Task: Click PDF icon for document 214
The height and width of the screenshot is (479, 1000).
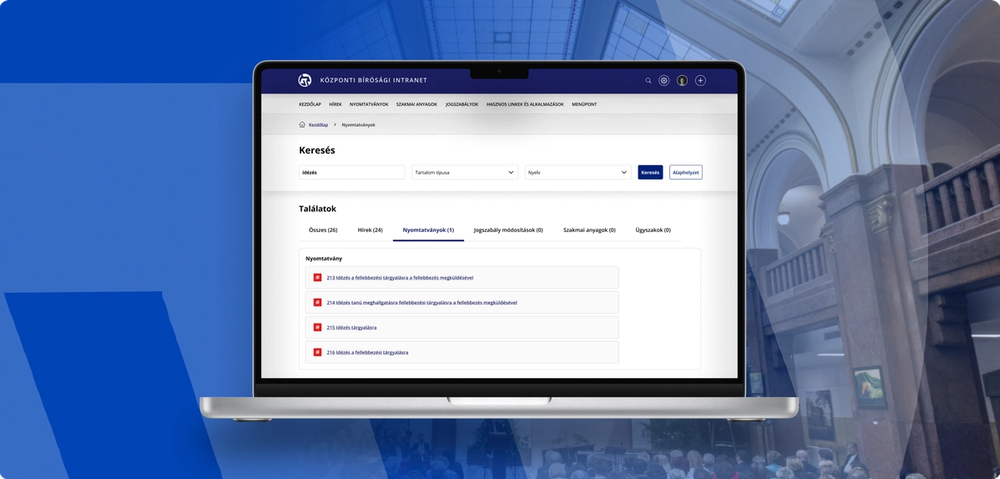Action: coord(318,302)
